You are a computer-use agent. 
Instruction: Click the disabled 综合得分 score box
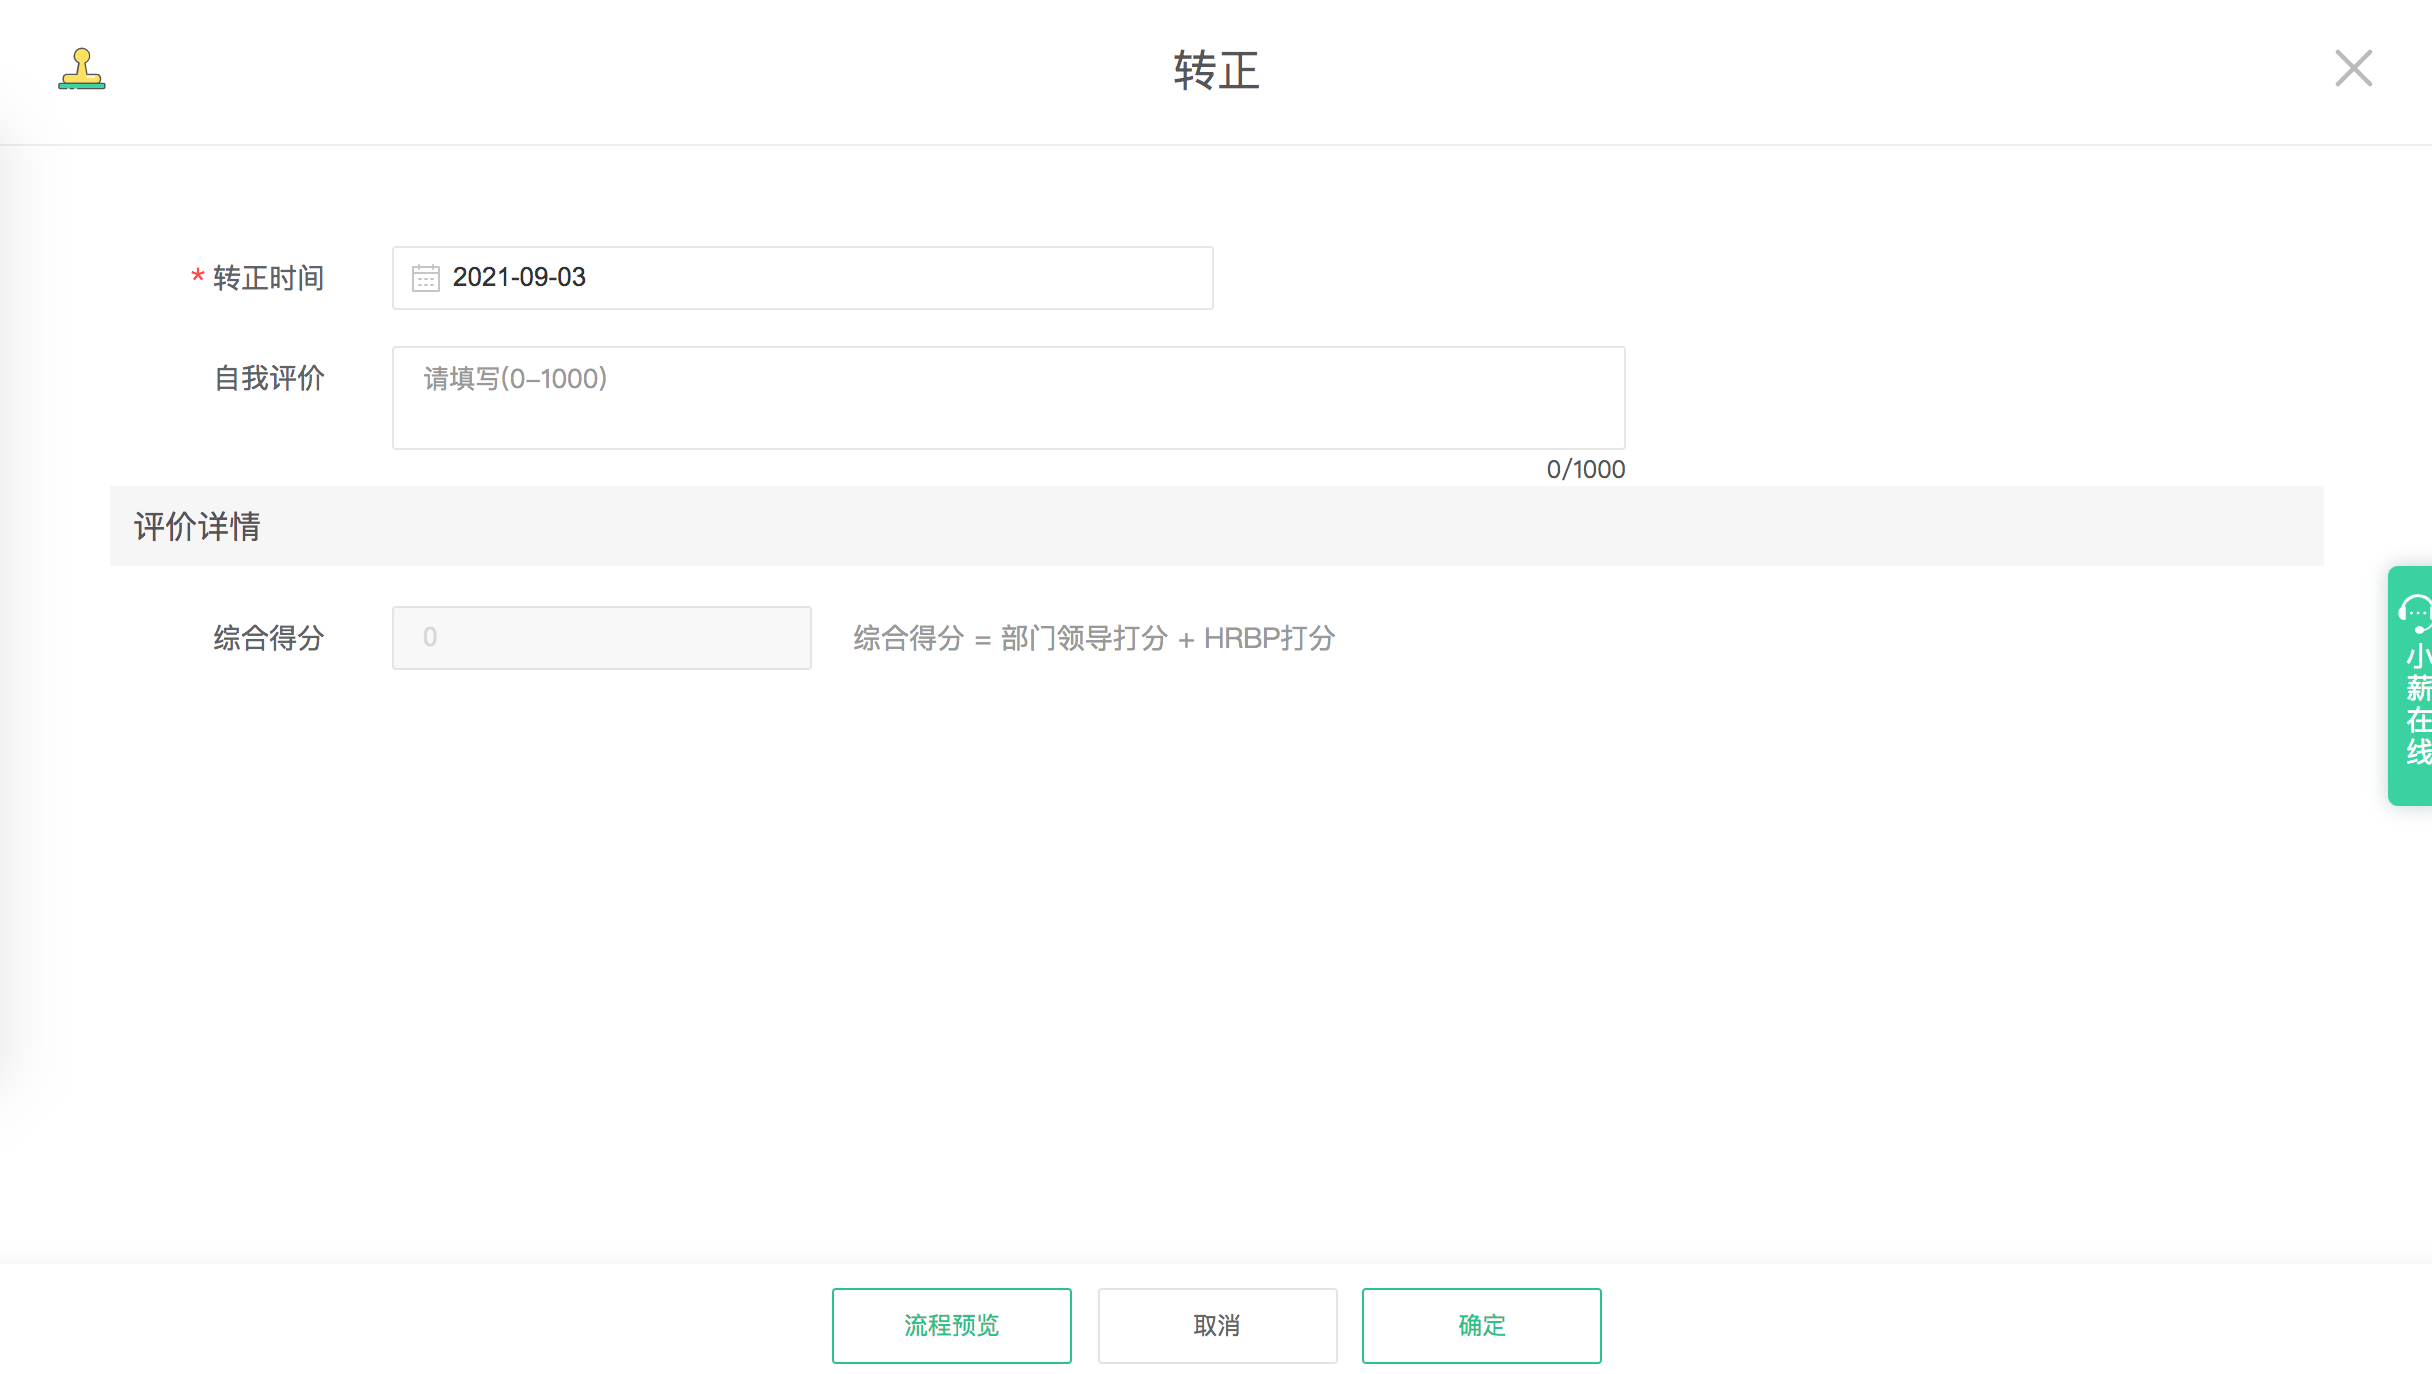601,638
